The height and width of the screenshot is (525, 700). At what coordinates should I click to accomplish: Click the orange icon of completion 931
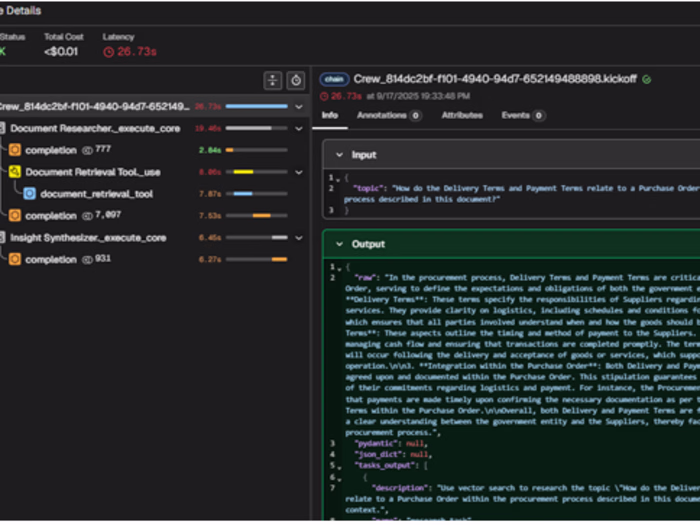tap(15, 259)
